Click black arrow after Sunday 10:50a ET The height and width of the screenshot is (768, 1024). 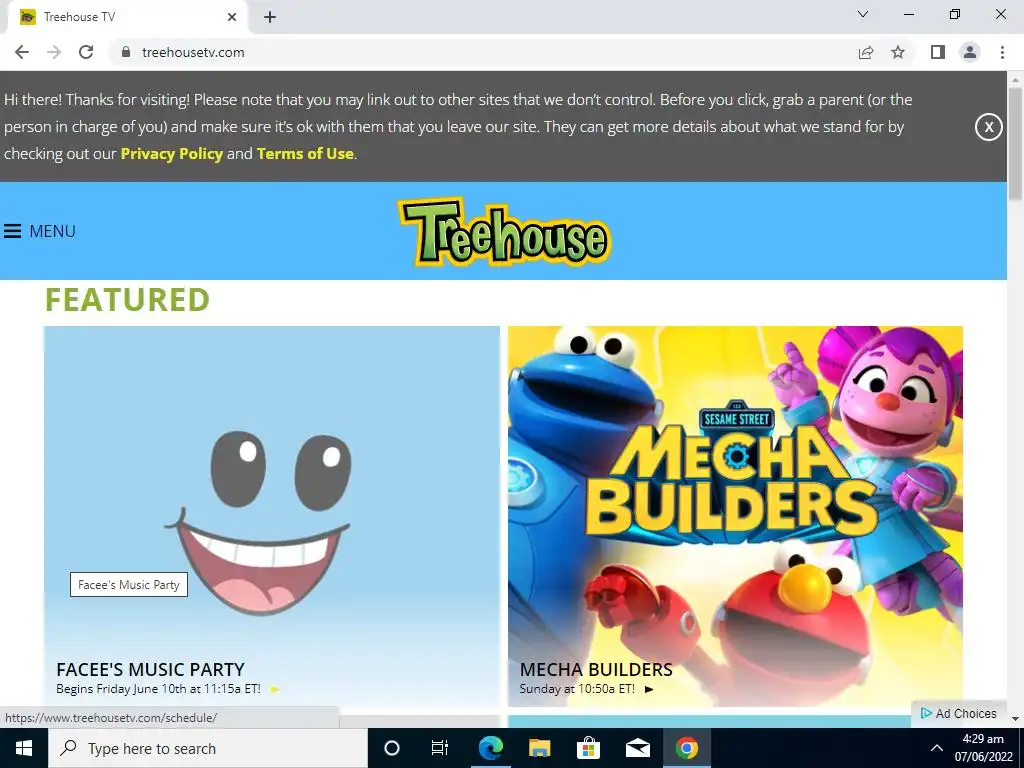[x=648, y=689]
